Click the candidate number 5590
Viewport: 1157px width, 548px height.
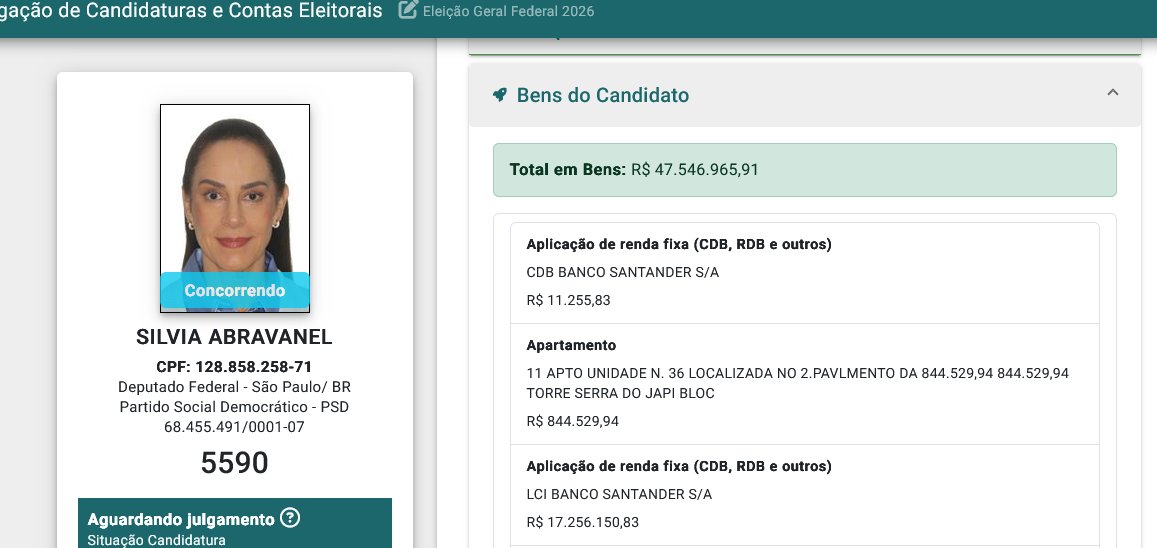coord(235,462)
